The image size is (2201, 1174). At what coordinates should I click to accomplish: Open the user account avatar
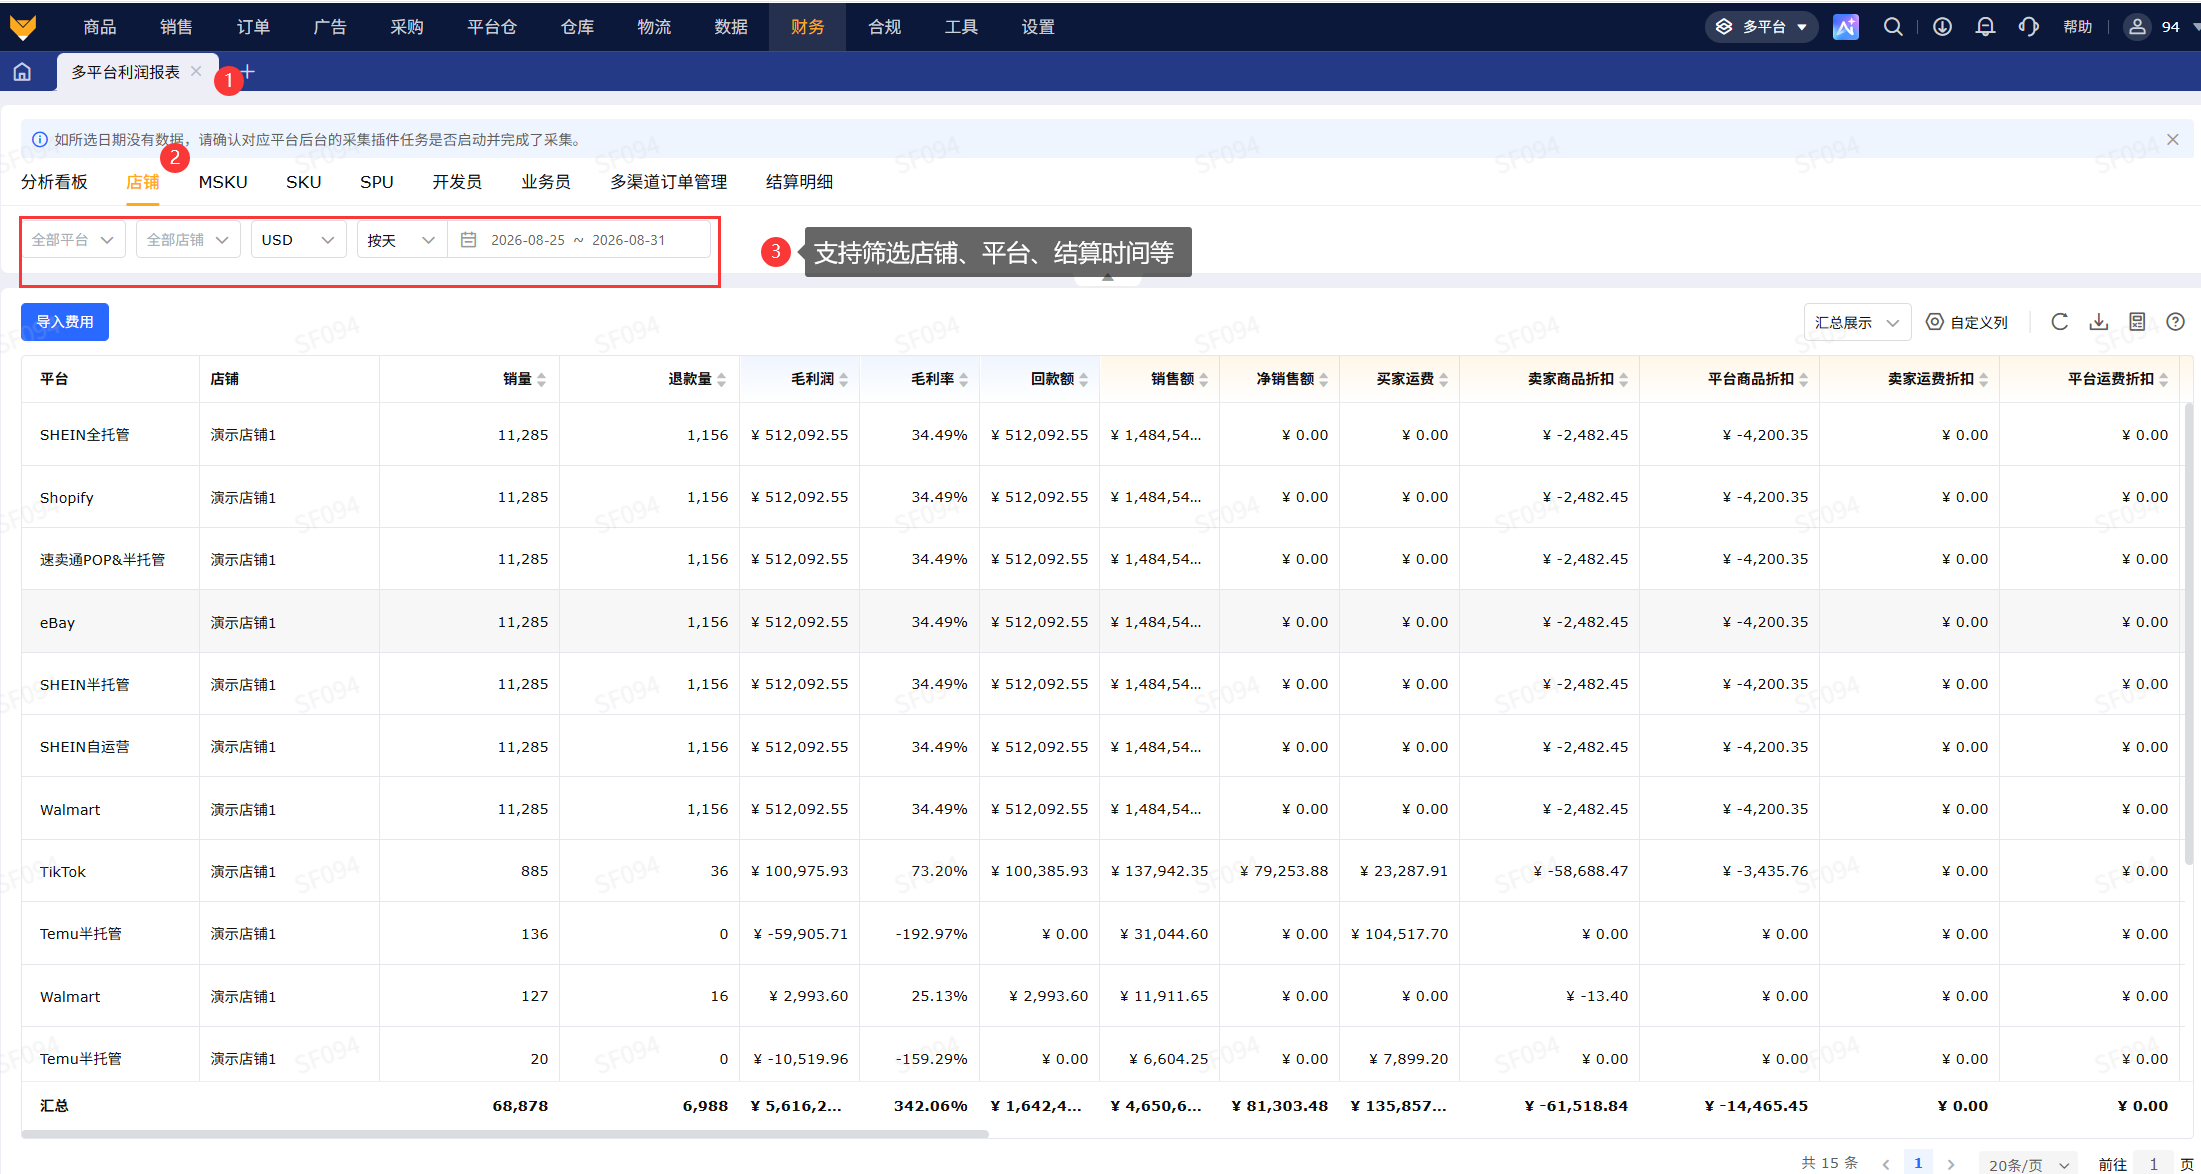[x=2137, y=27]
